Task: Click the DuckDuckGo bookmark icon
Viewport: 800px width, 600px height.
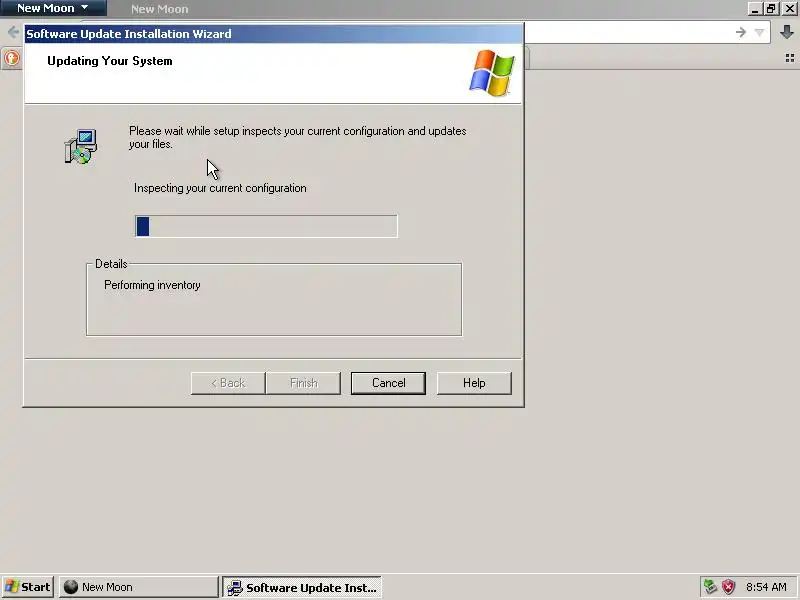Action: pos(12,58)
